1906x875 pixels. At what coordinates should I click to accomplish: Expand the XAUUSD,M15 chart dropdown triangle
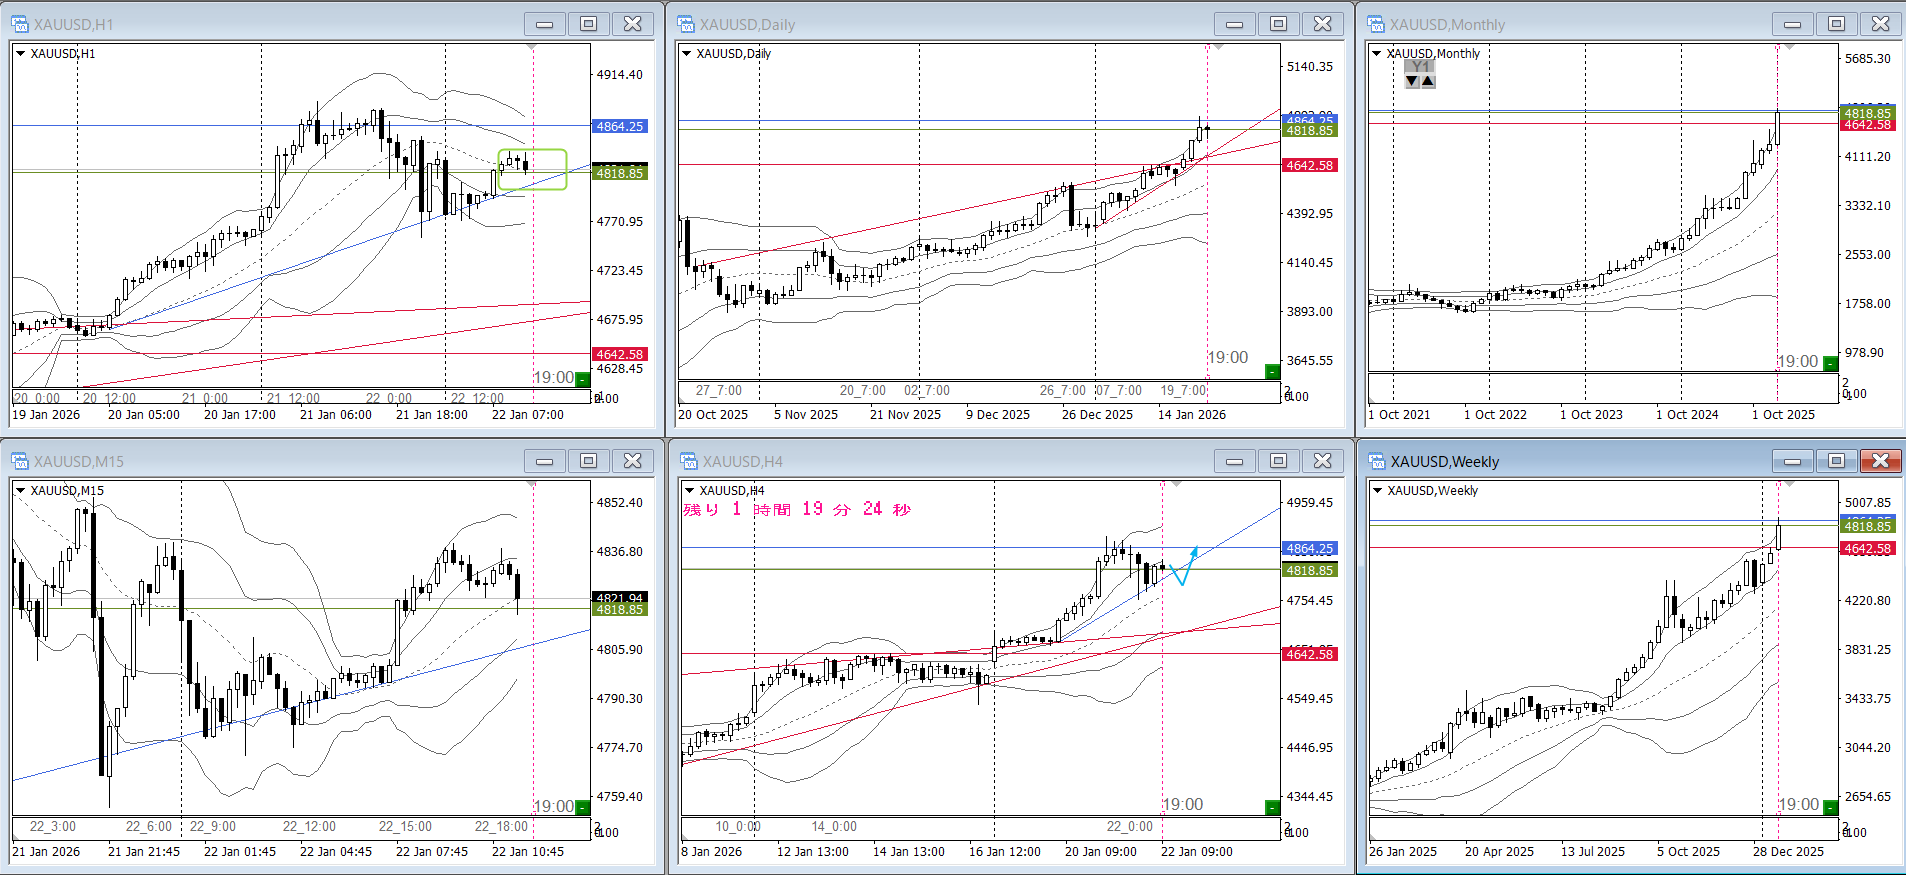[20, 491]
